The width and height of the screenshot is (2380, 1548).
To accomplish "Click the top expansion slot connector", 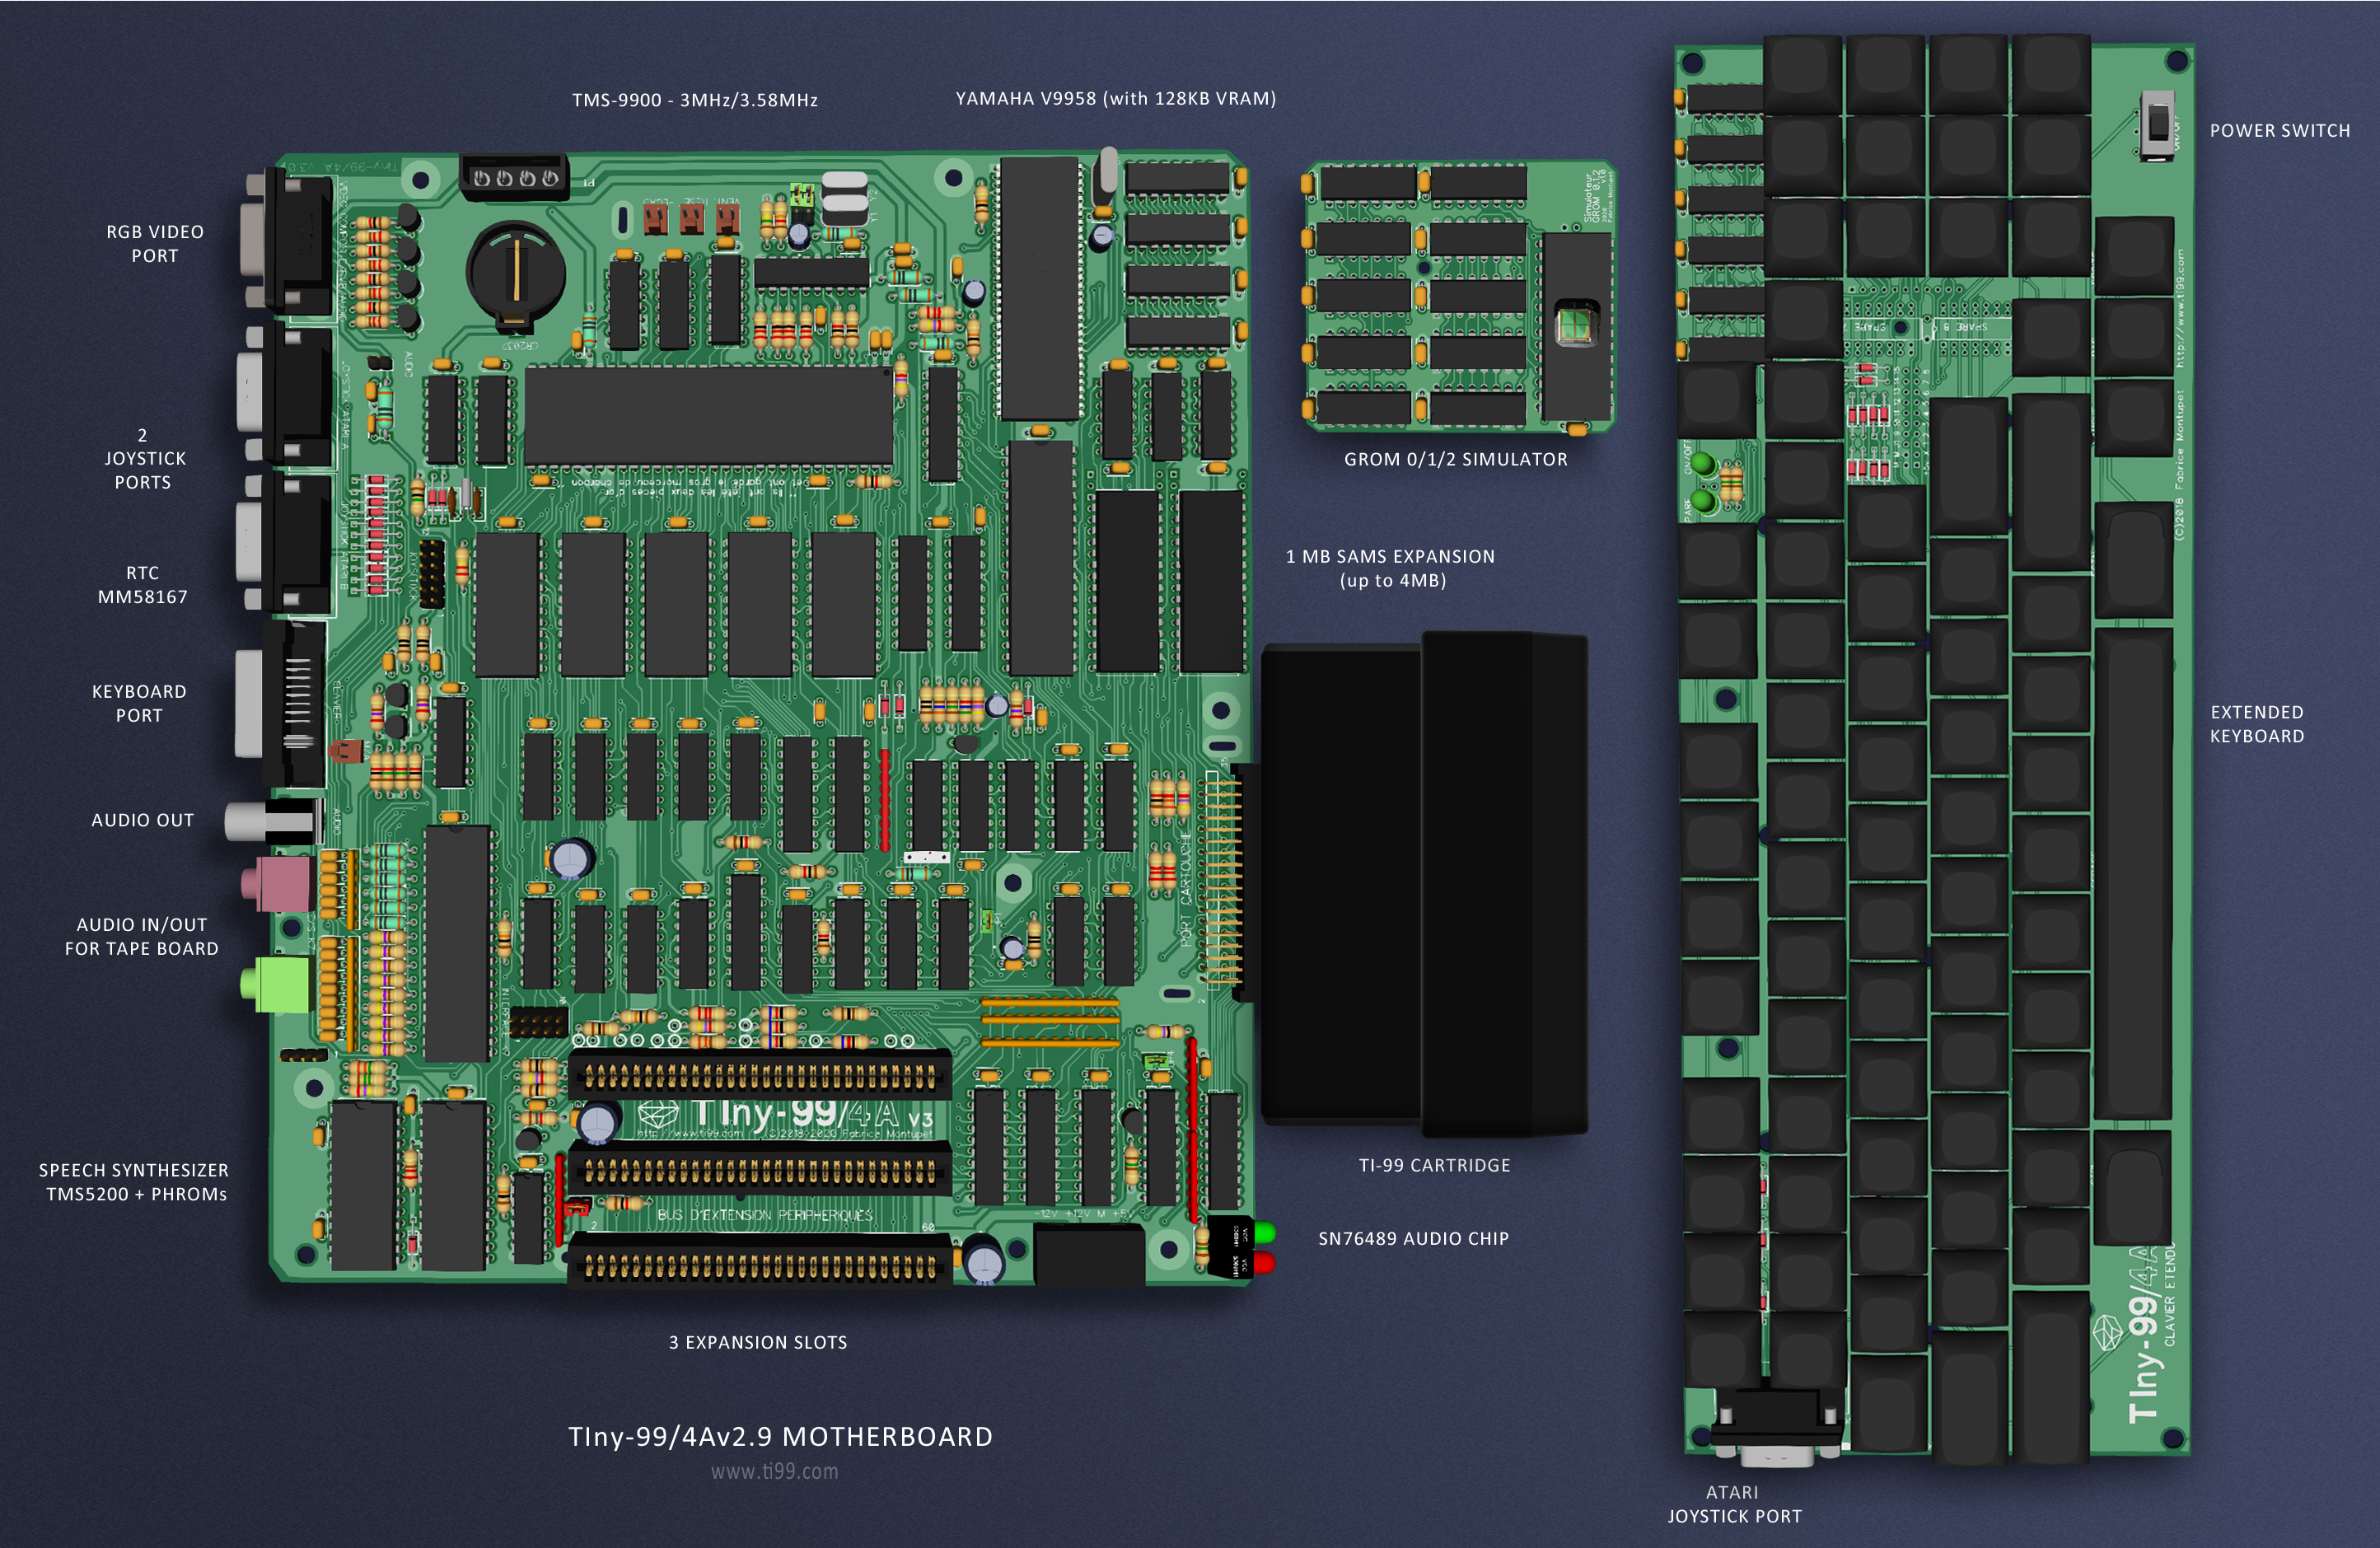I will (761, 1075).
